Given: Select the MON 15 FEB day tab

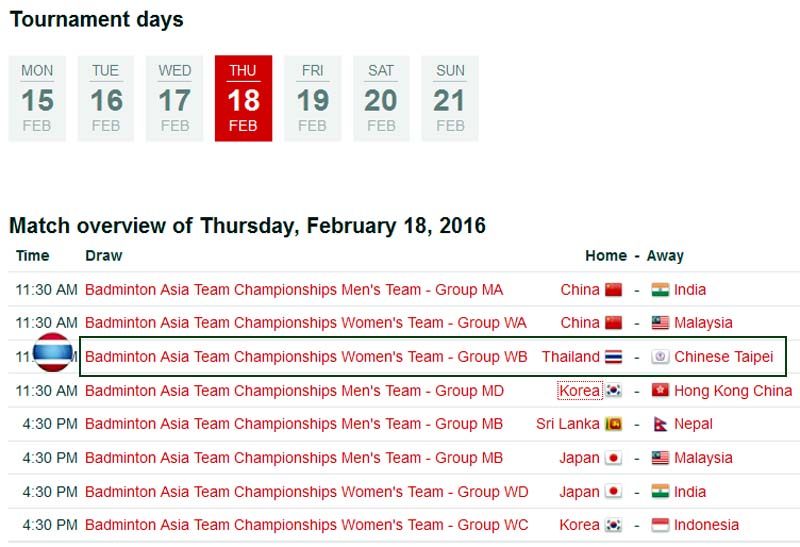Looking at the screenshot, I should point(37,98).
